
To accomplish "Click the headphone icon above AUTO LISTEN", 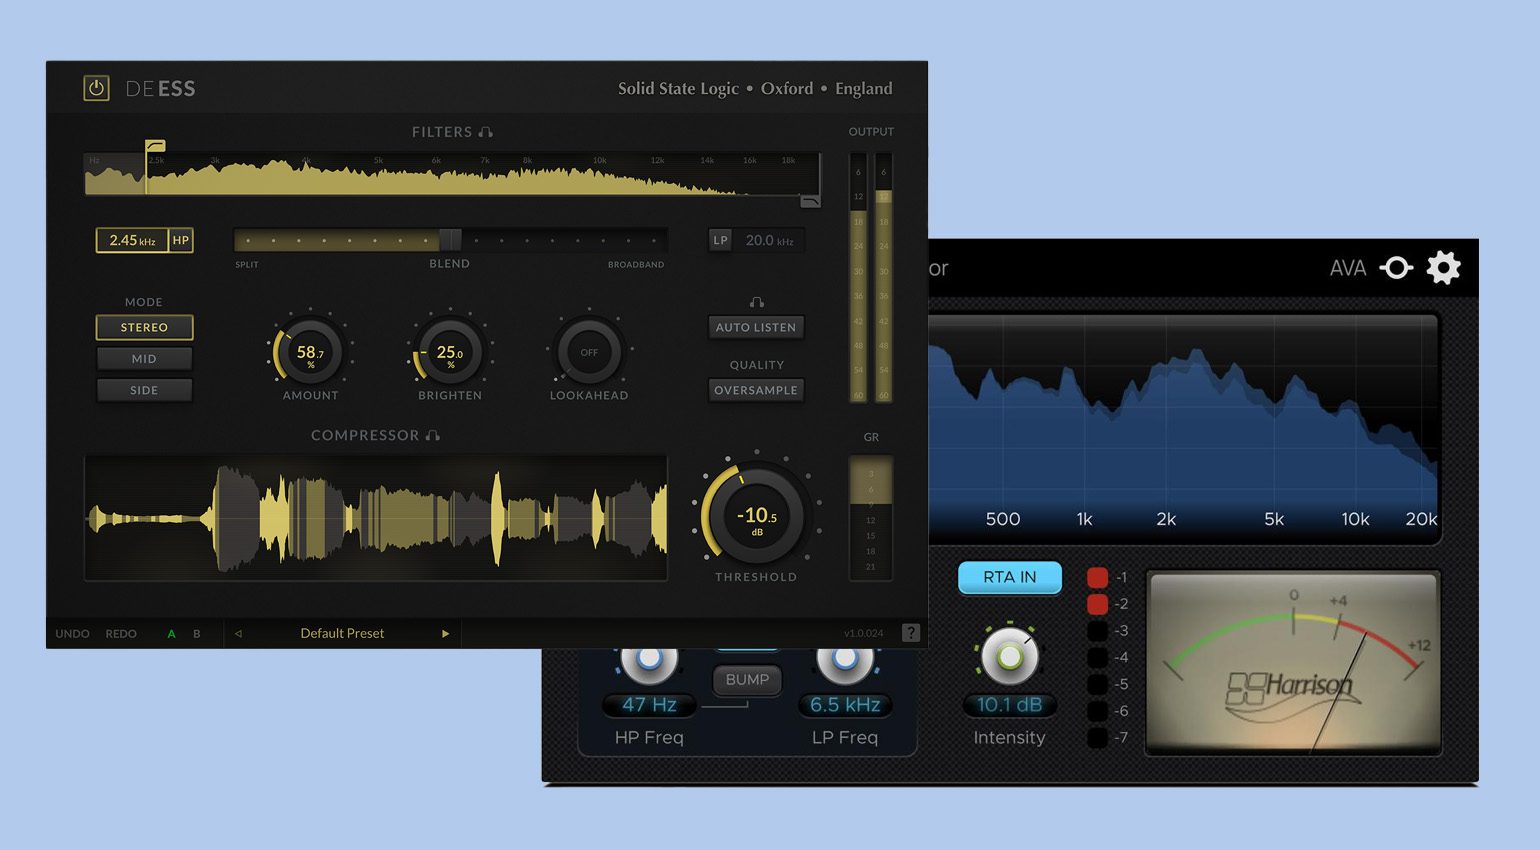I will click(x=757, y=302).
